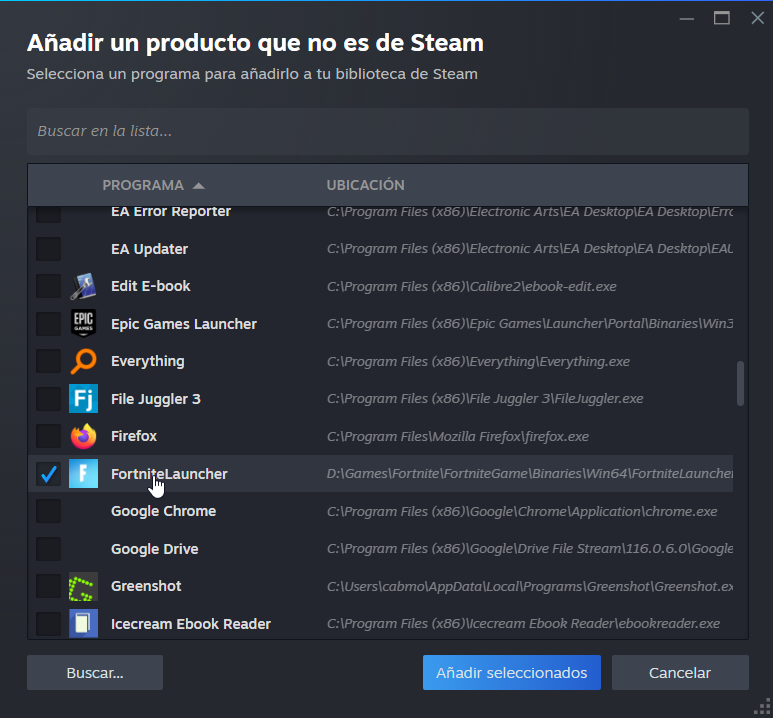Click the PROGRAMA sort arrow indicator

(199, 185)
